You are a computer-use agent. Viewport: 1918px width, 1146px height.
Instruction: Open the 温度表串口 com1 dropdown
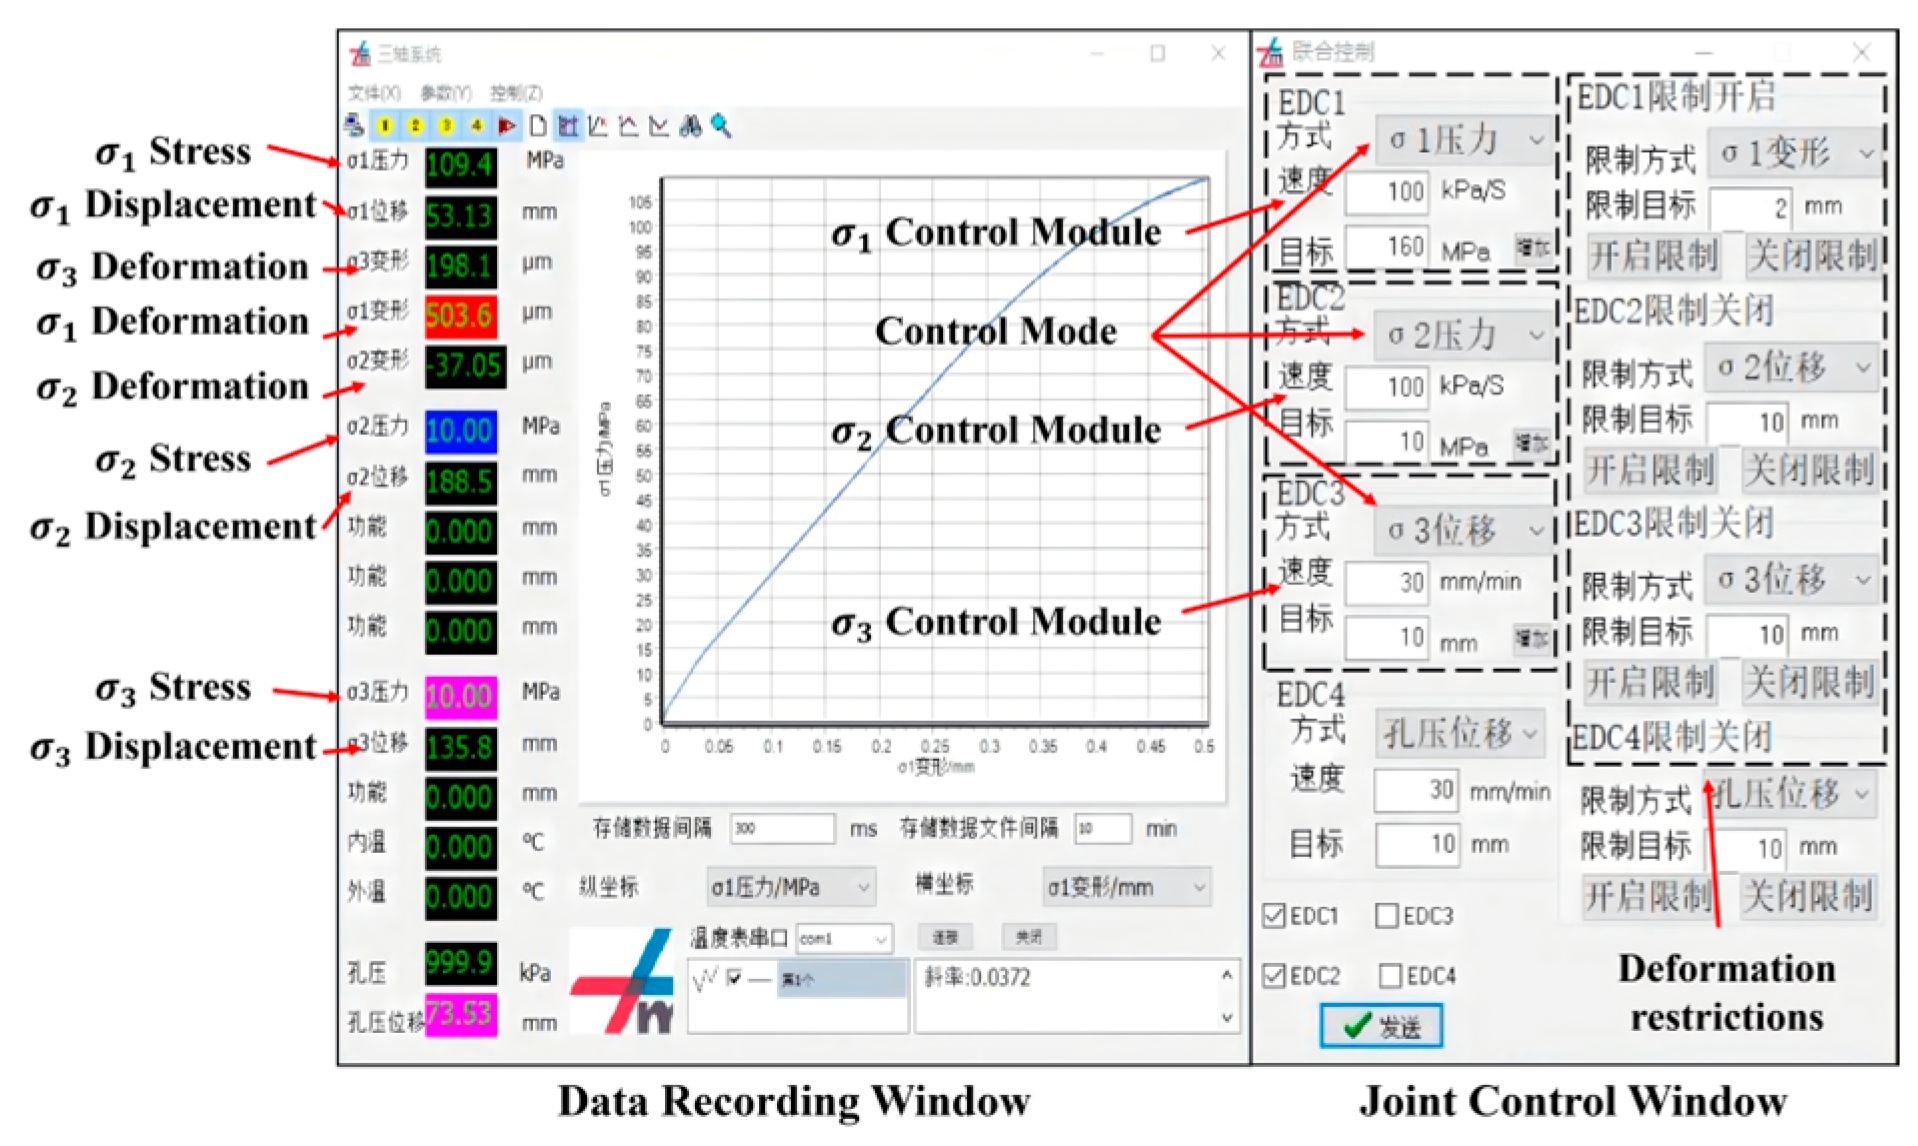844,938
